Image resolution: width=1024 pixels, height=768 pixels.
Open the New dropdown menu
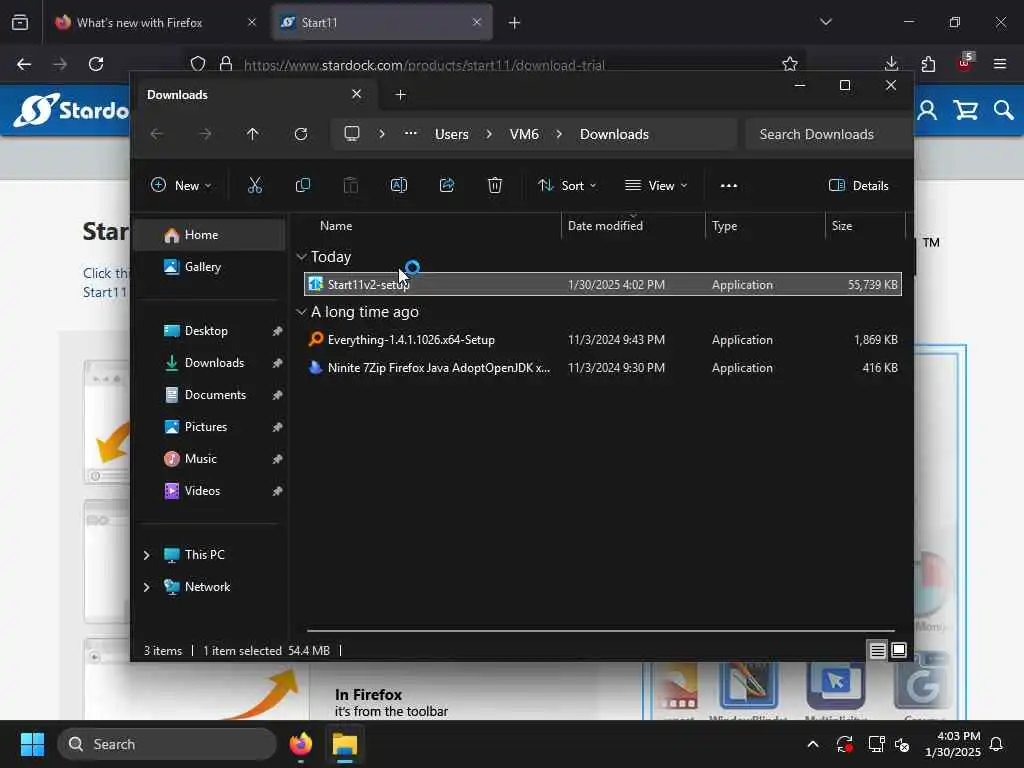(x=181, y=185)
